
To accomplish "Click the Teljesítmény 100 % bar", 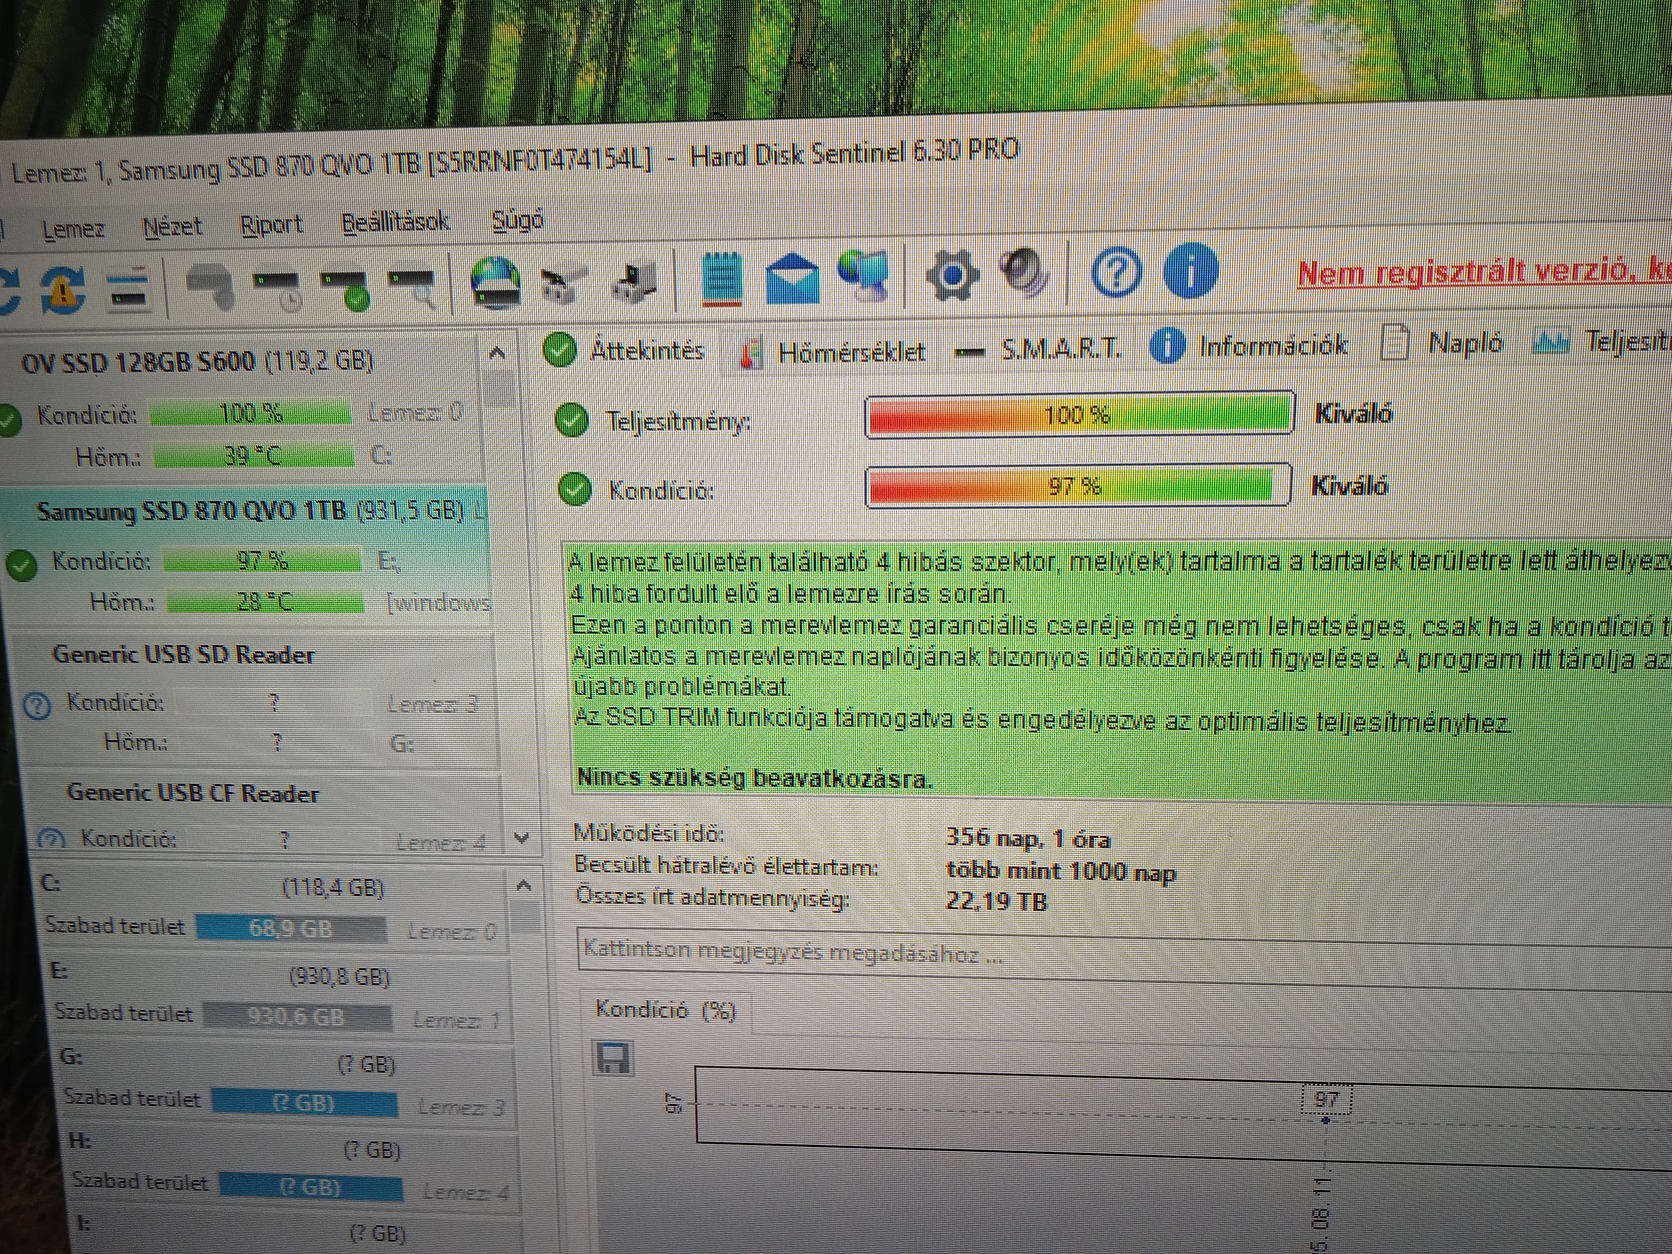I will click(1079, 414).
